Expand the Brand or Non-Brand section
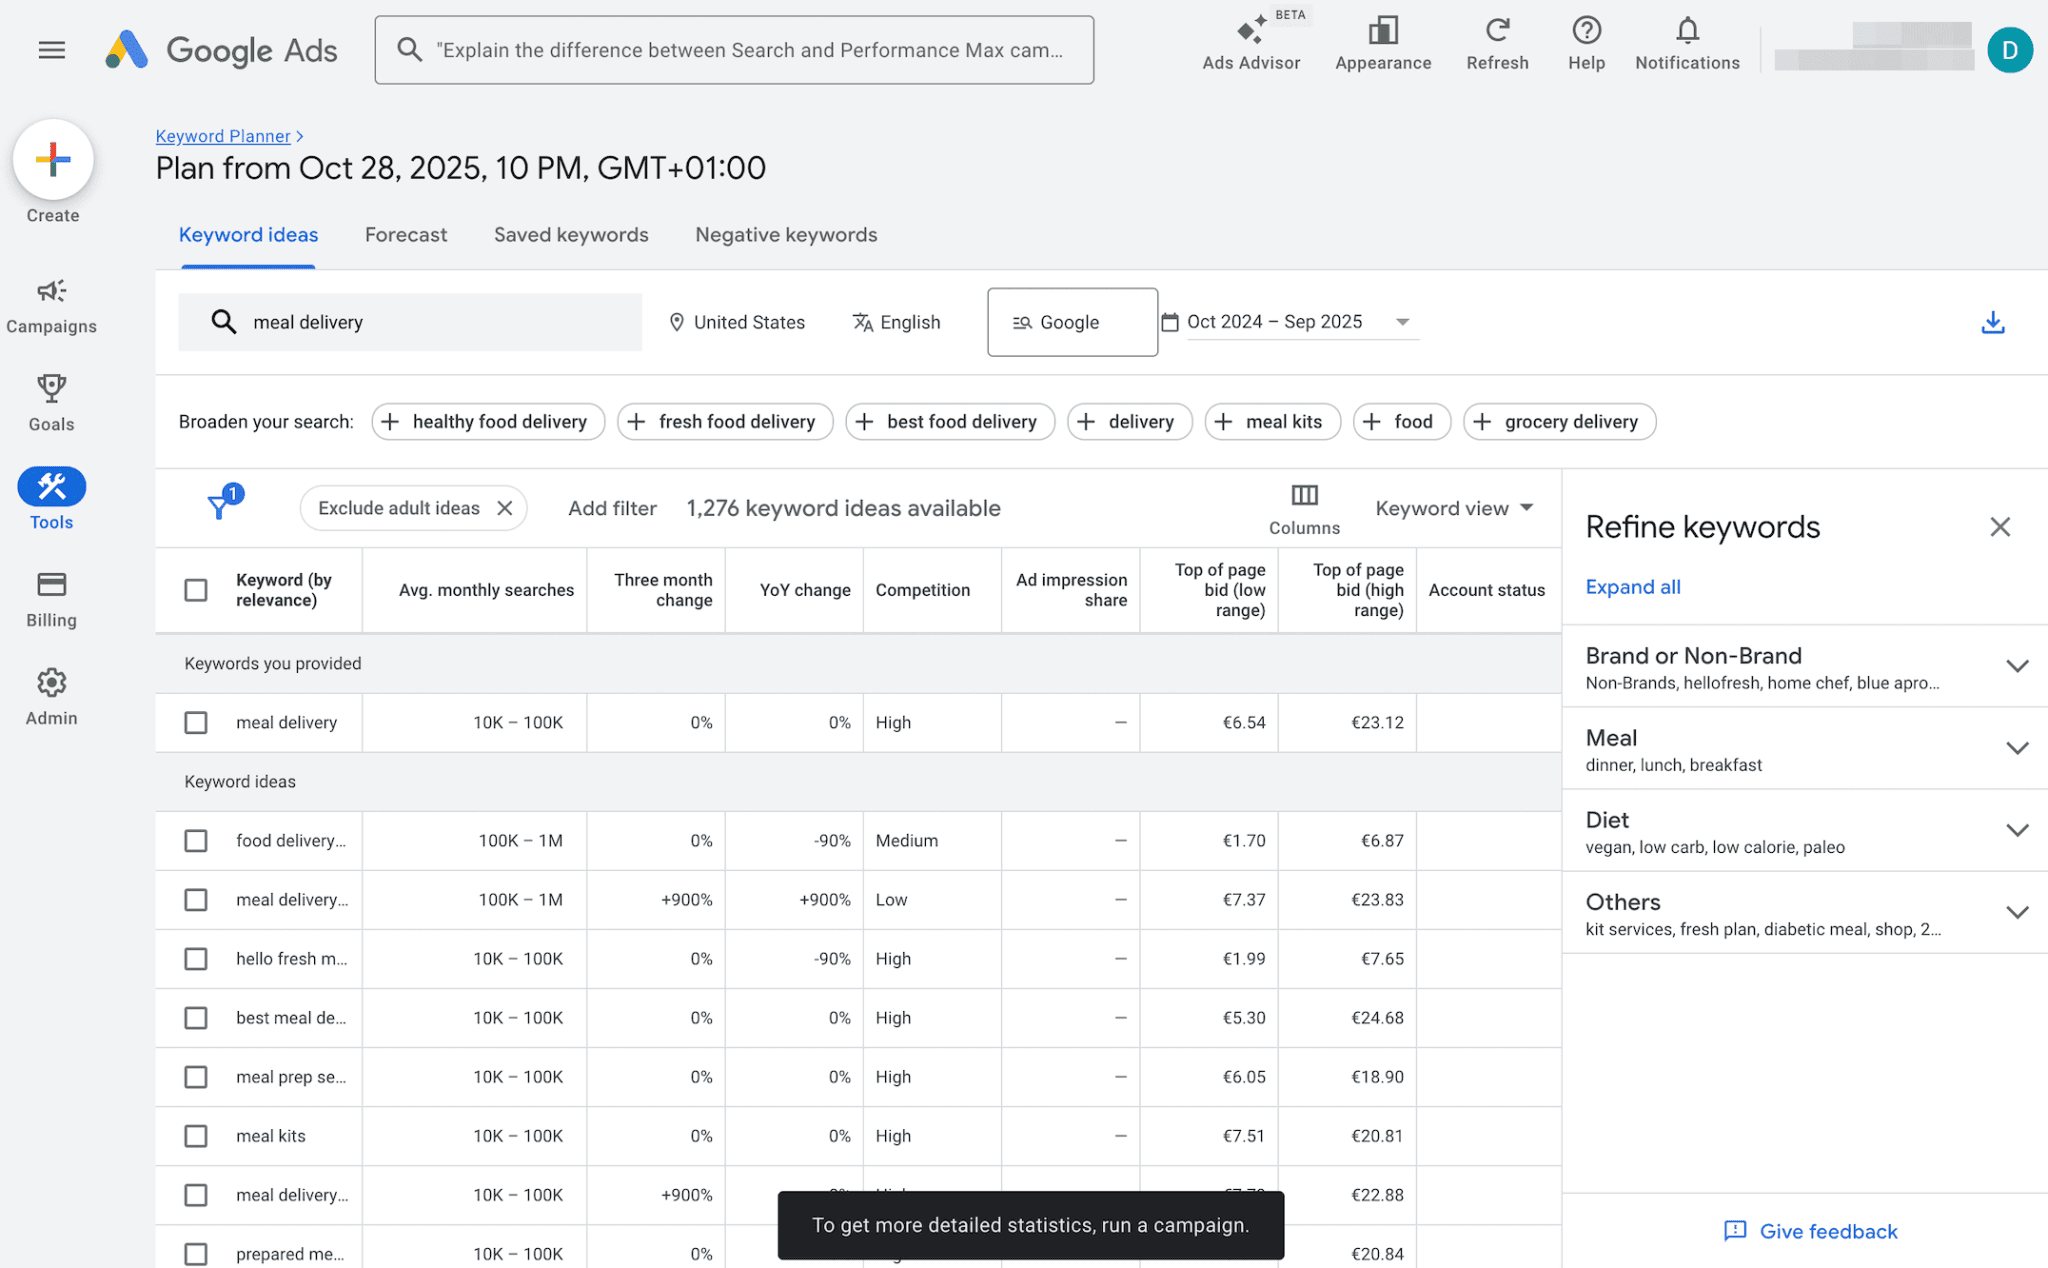 click(x=2016, y=666)
